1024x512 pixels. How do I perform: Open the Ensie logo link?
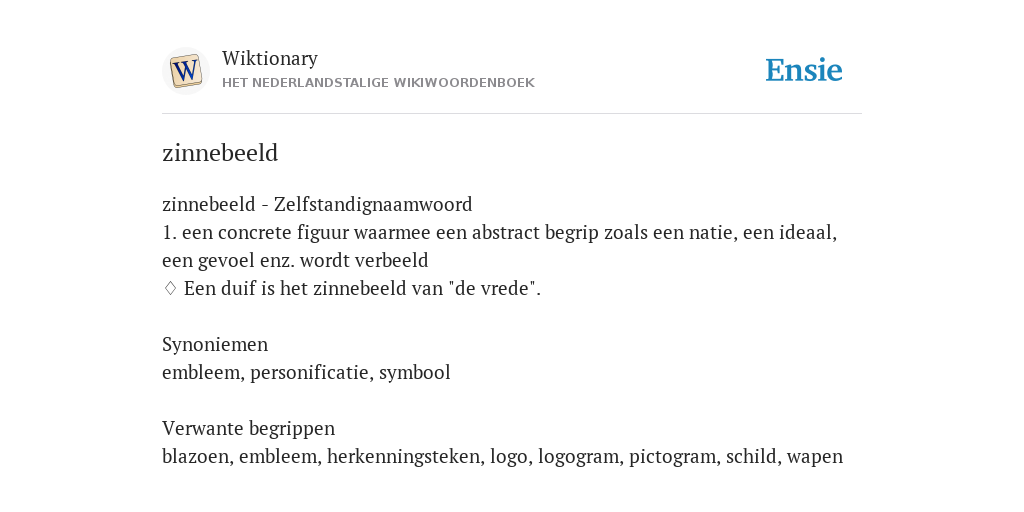click(804, 70)
